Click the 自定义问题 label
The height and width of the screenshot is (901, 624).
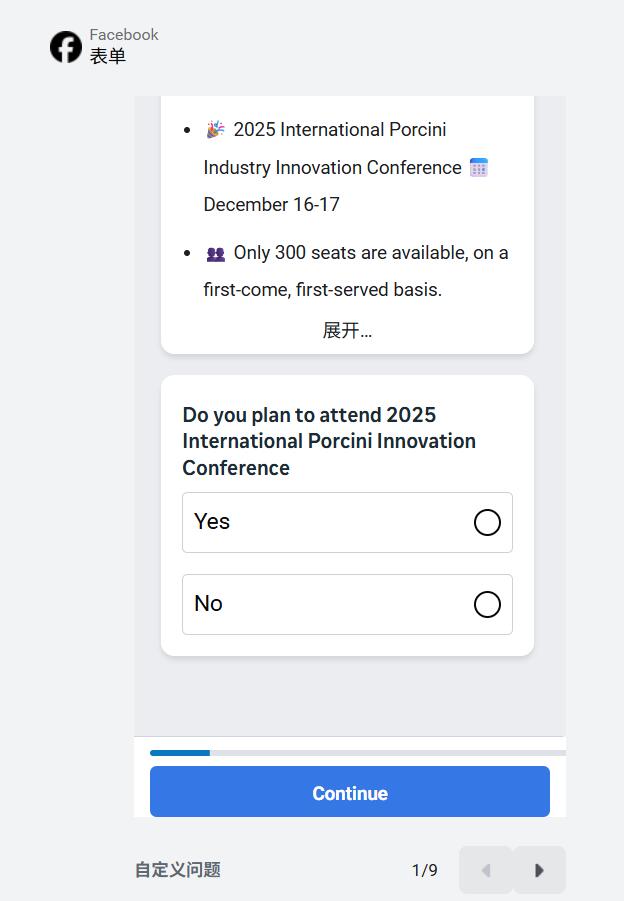click(x=178, y=870)
